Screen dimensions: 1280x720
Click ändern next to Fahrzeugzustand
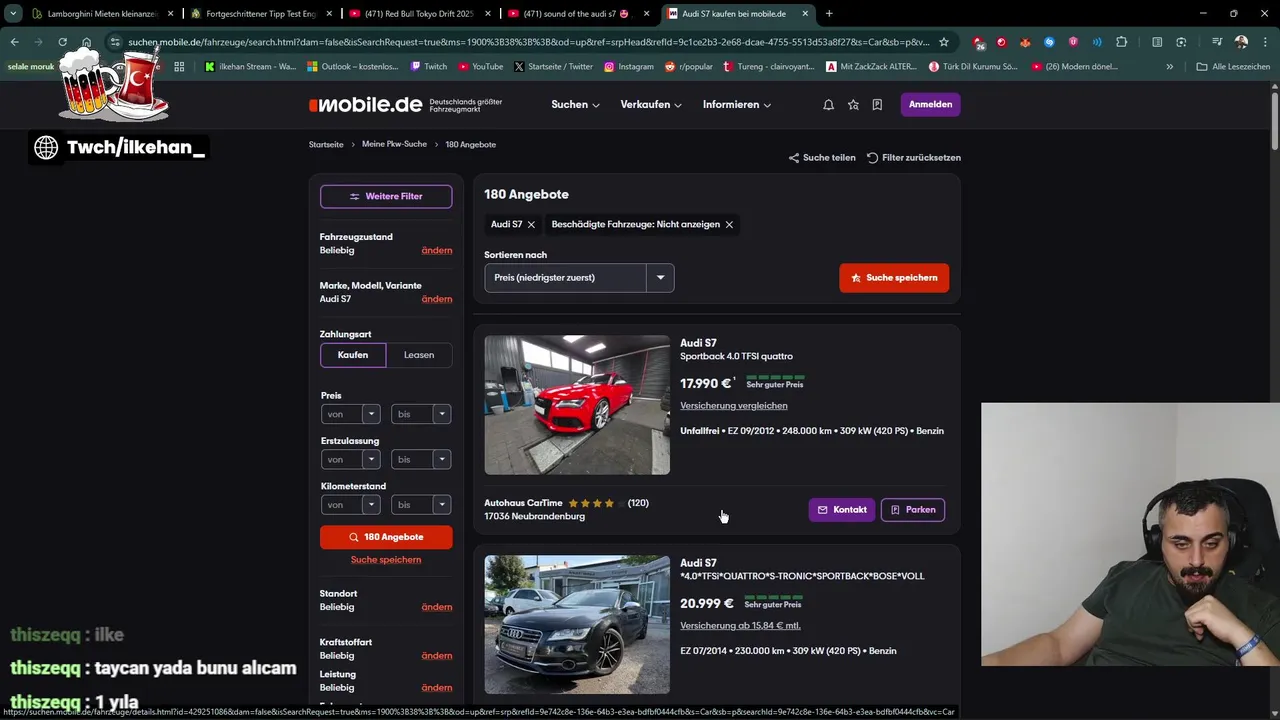coord(437,251)
